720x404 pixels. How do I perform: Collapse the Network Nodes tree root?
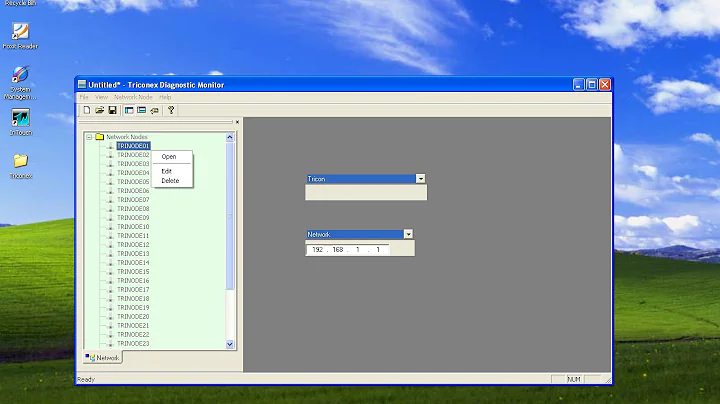(90, 137)
